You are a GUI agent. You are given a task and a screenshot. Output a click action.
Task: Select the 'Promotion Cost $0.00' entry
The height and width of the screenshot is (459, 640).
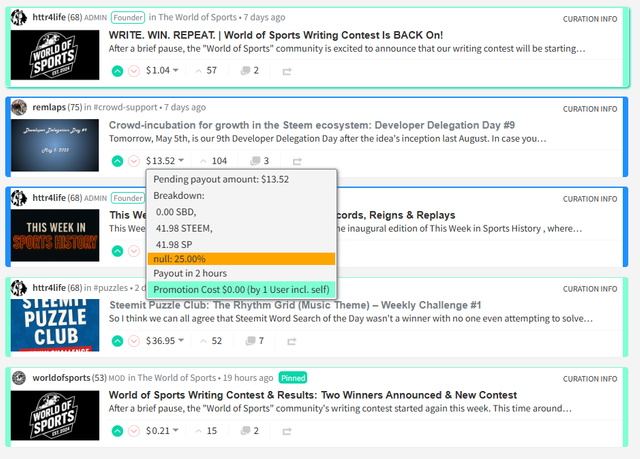(241, 289)
